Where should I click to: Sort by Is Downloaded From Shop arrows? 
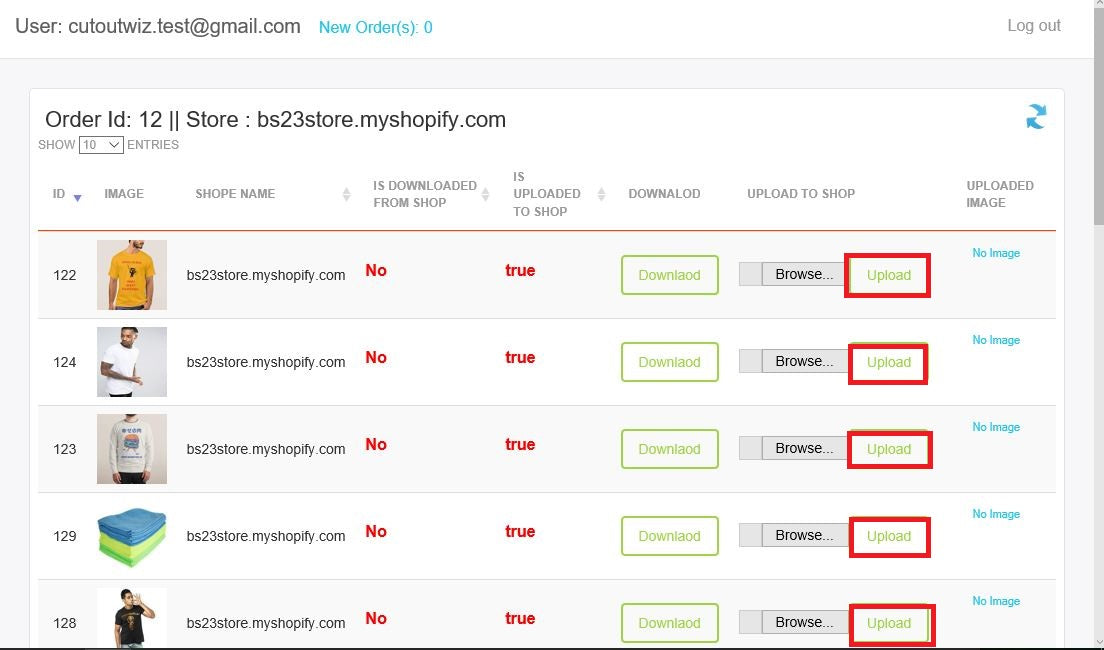click(485, 194)
